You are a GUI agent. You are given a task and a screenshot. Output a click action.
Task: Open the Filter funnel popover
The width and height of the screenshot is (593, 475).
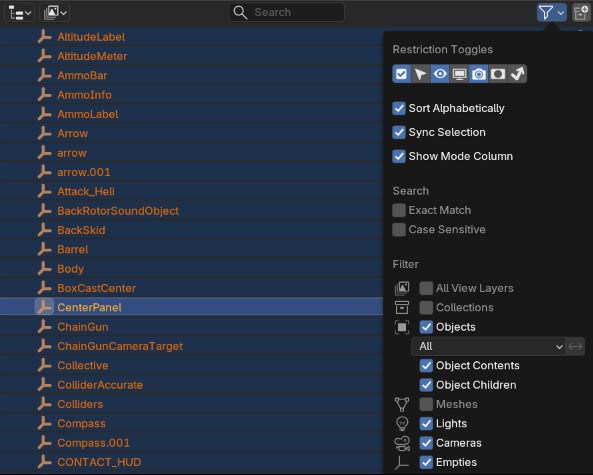point(551,12)
